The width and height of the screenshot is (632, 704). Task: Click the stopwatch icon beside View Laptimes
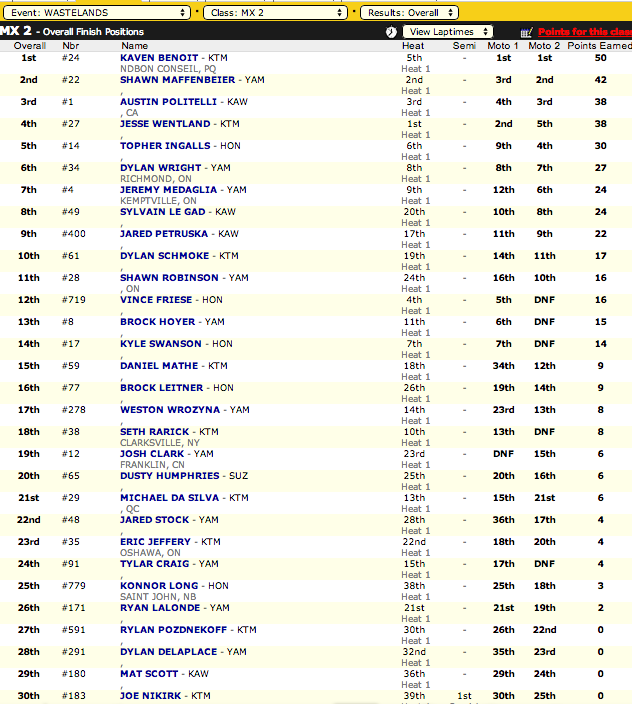pos(389,32)
